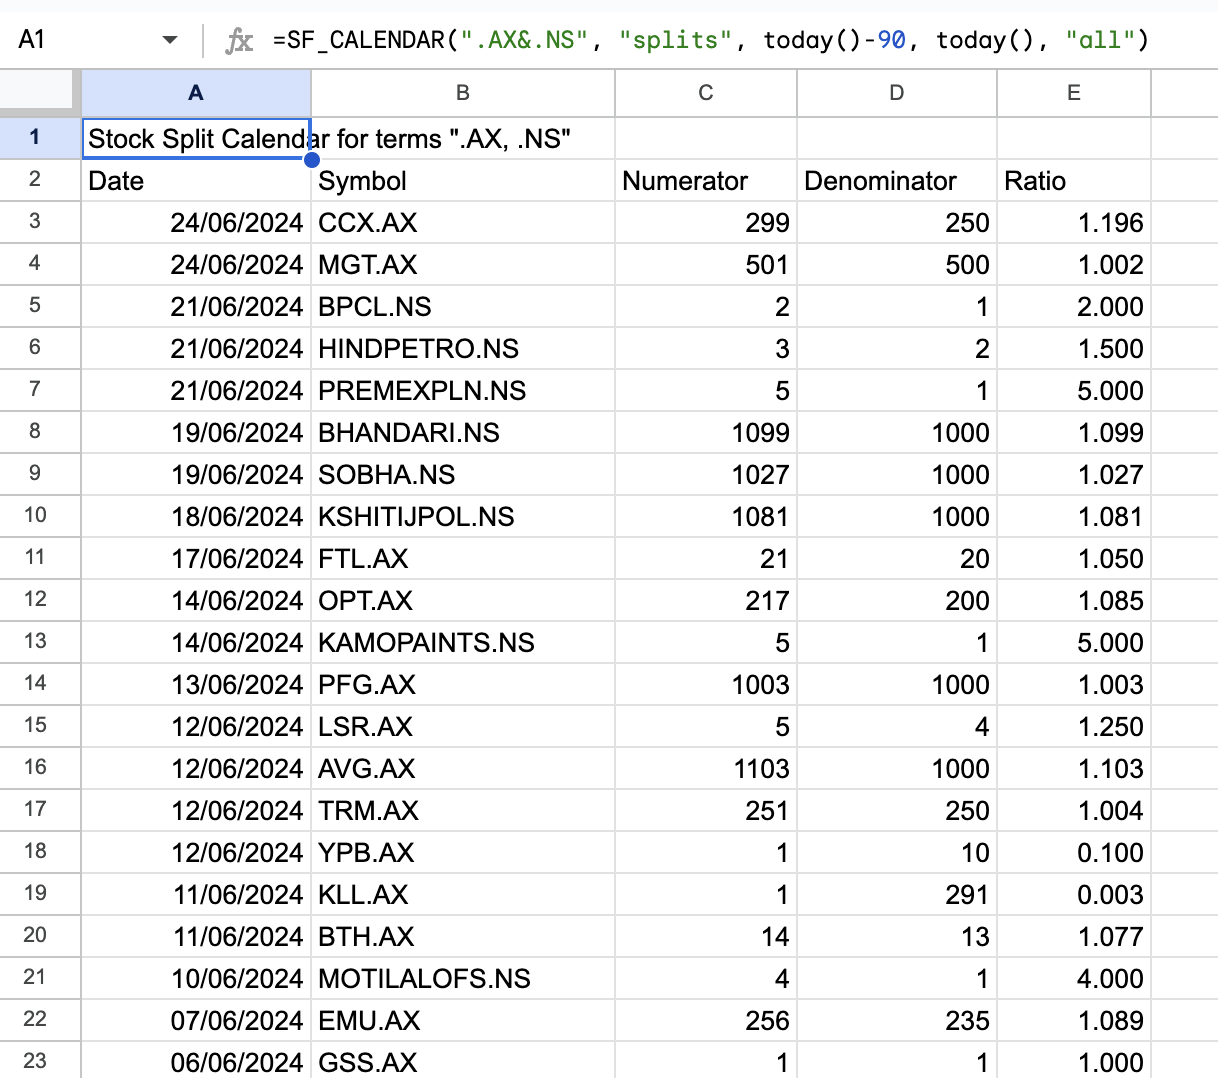Click the KLL.AX symbol cell

click(x=463, y=895)
